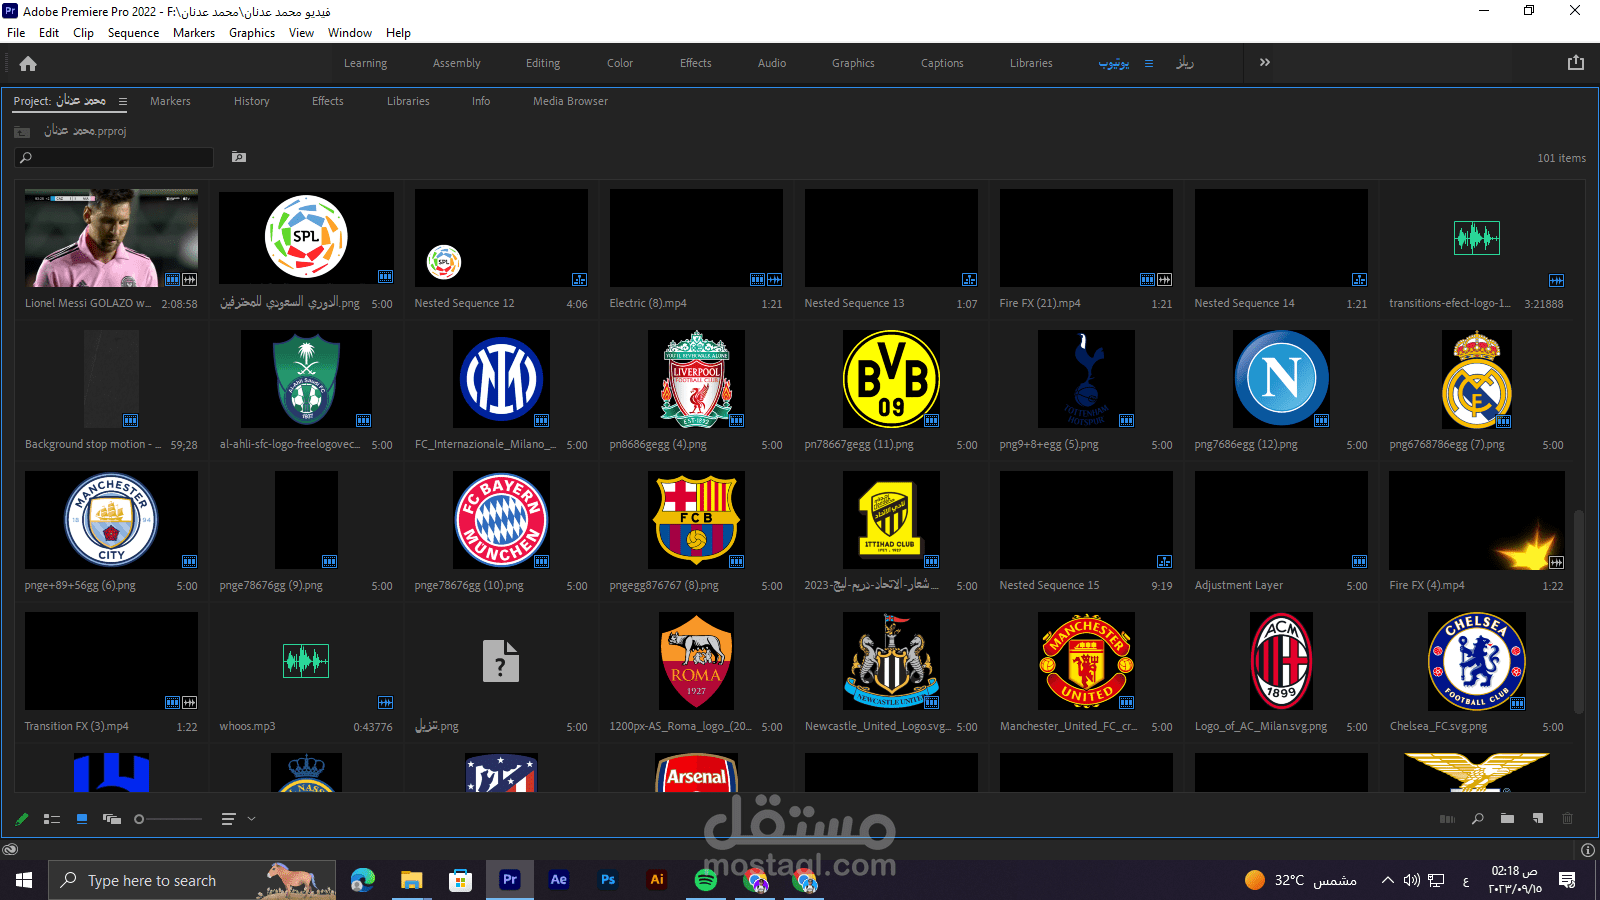Create a New Bin folder icon
Viewport: 1600px width, 900px height.
tap(1507, 819)
